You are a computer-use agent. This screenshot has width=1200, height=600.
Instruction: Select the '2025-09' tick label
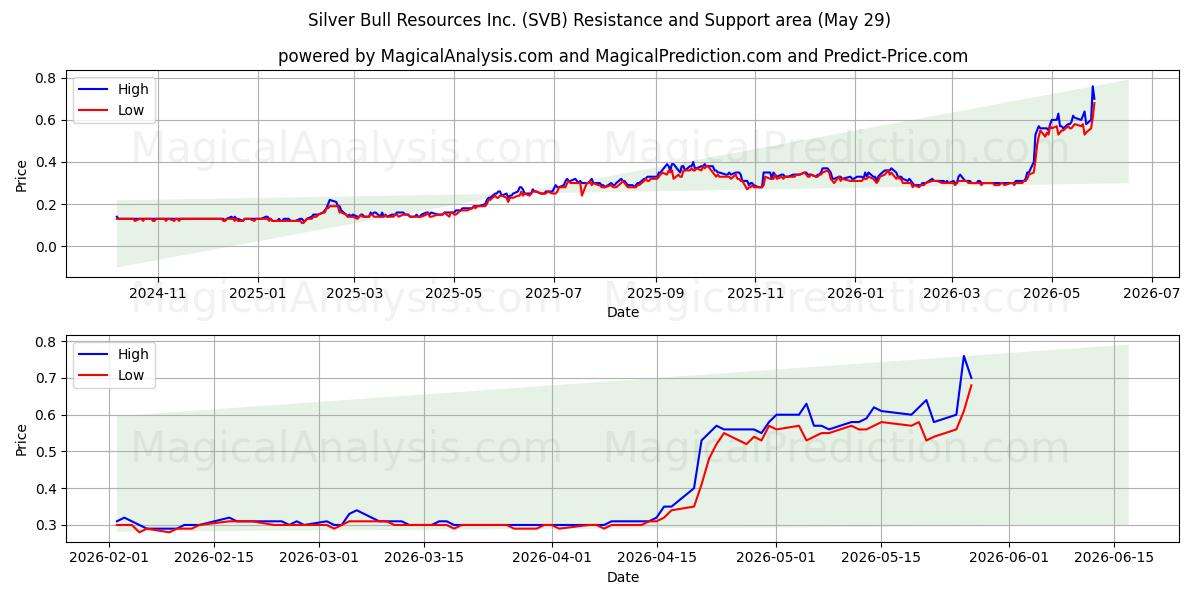coord(656,293)
